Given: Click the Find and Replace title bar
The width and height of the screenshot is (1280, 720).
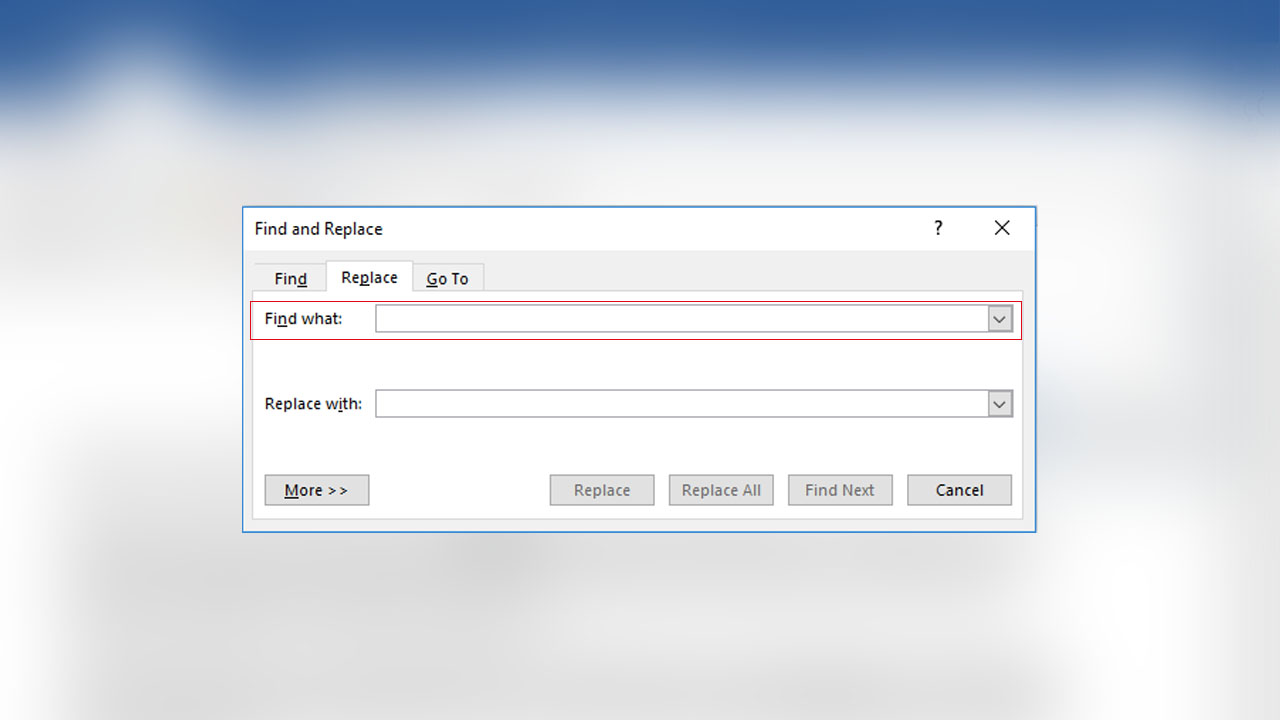Looking at the screenshot, I should point(600,228).
